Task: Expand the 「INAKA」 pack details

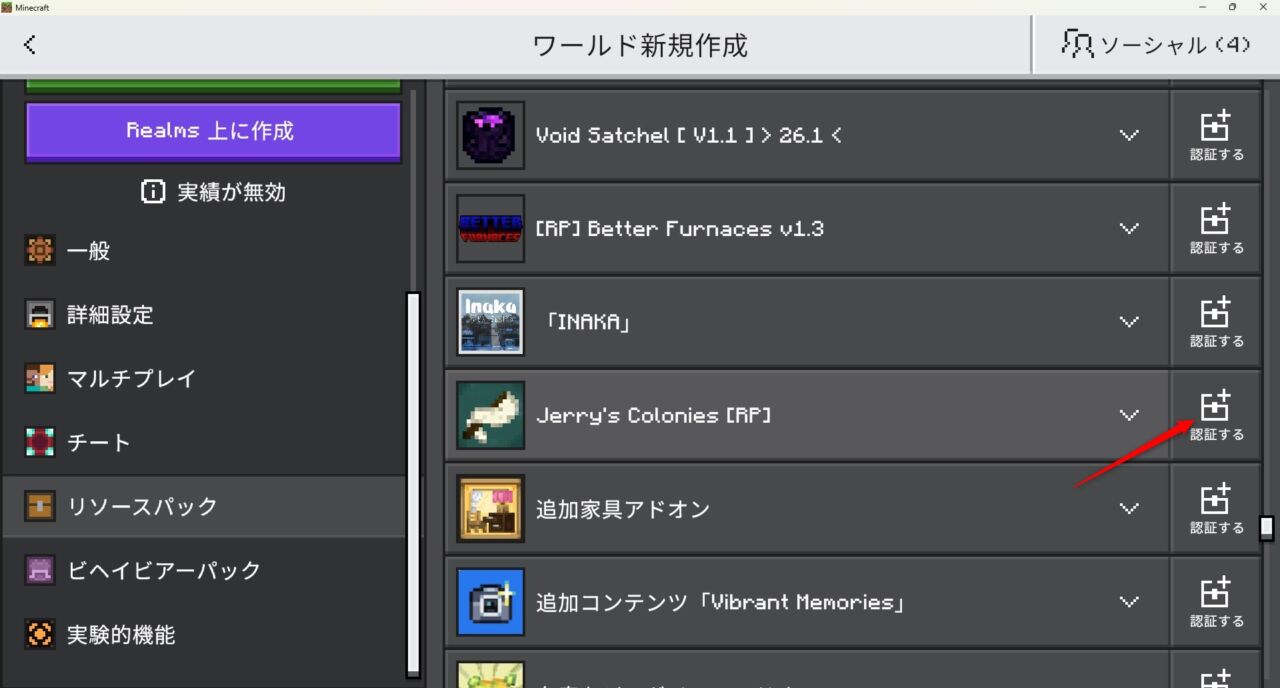Action: pyautogui.click(x=1129, y=322)
